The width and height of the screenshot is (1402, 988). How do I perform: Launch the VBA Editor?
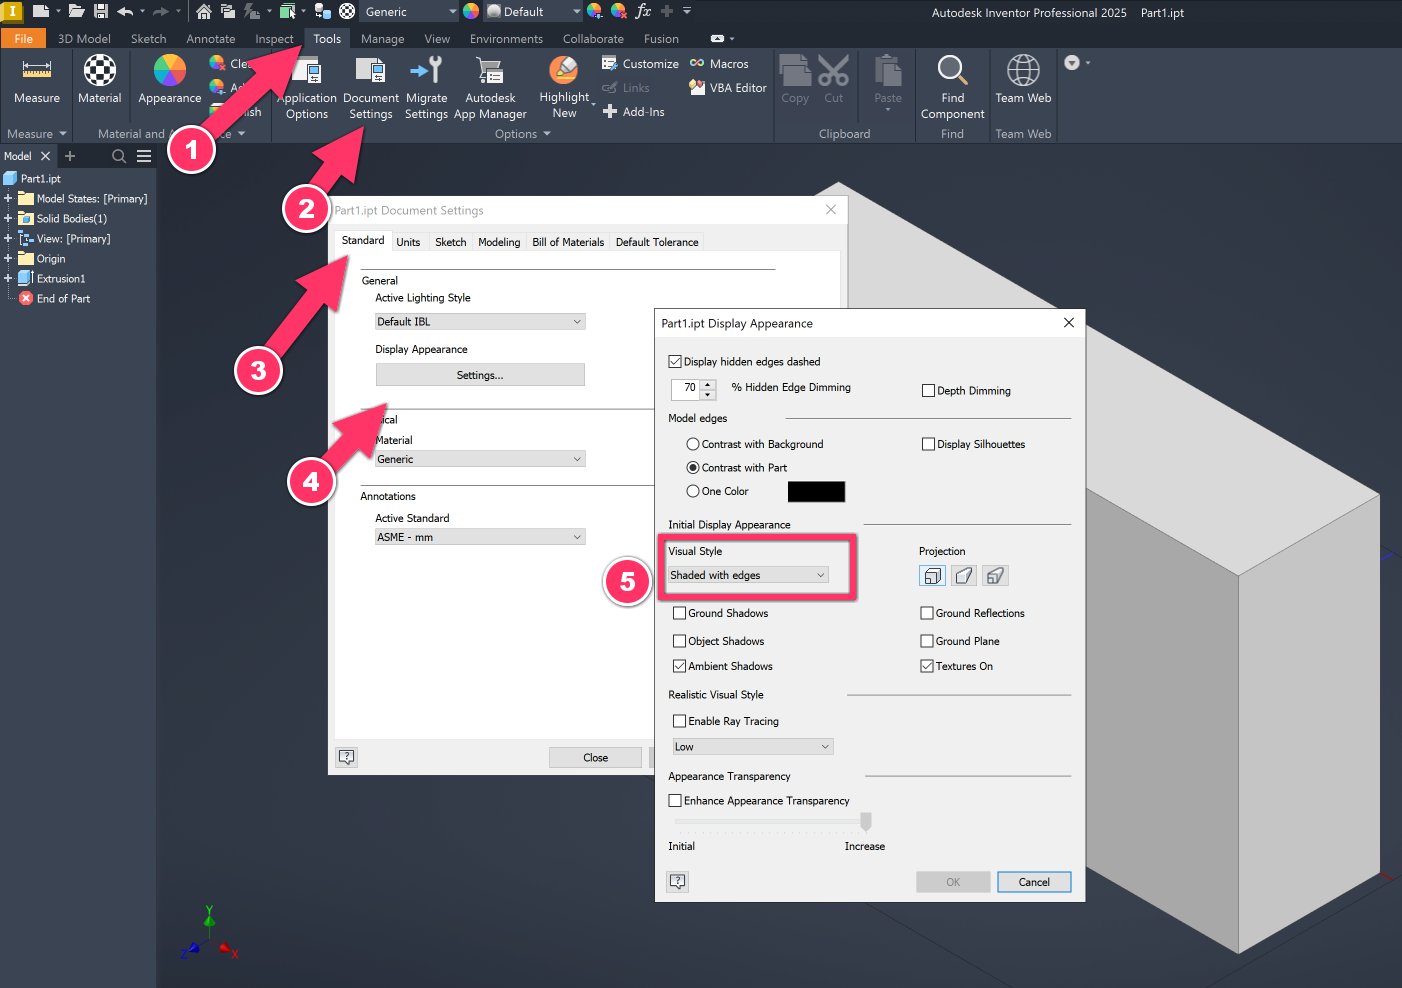(727, 87)
